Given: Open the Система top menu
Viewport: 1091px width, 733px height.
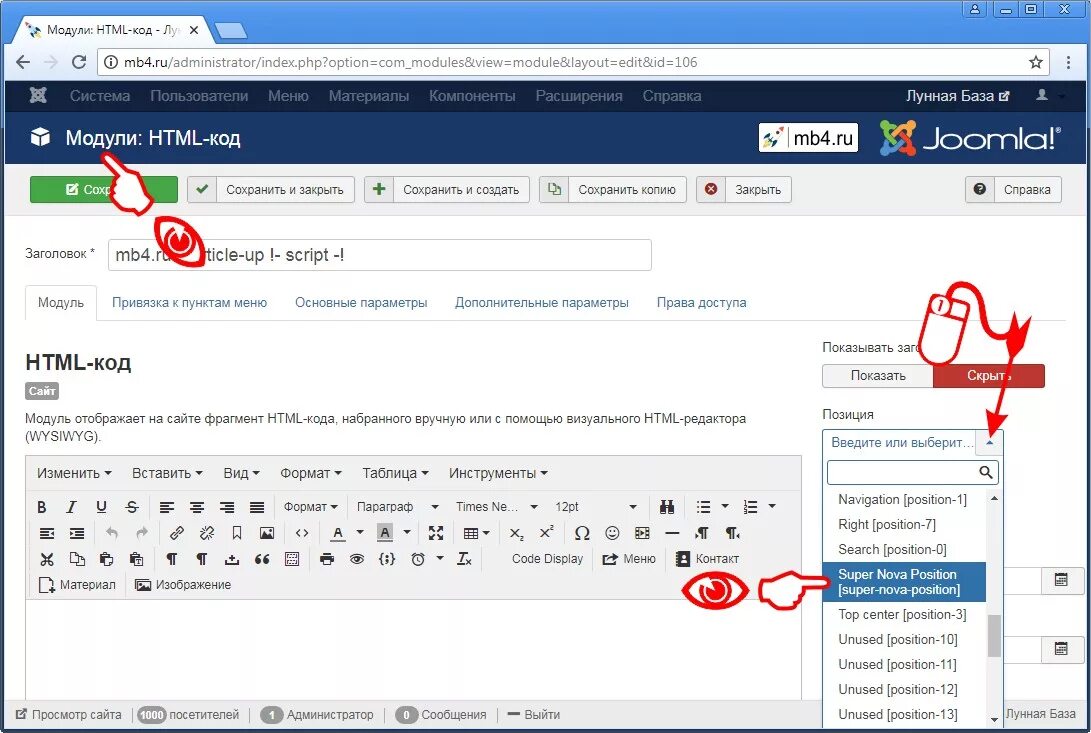Looking at the screenshot, I should (99, 96).
